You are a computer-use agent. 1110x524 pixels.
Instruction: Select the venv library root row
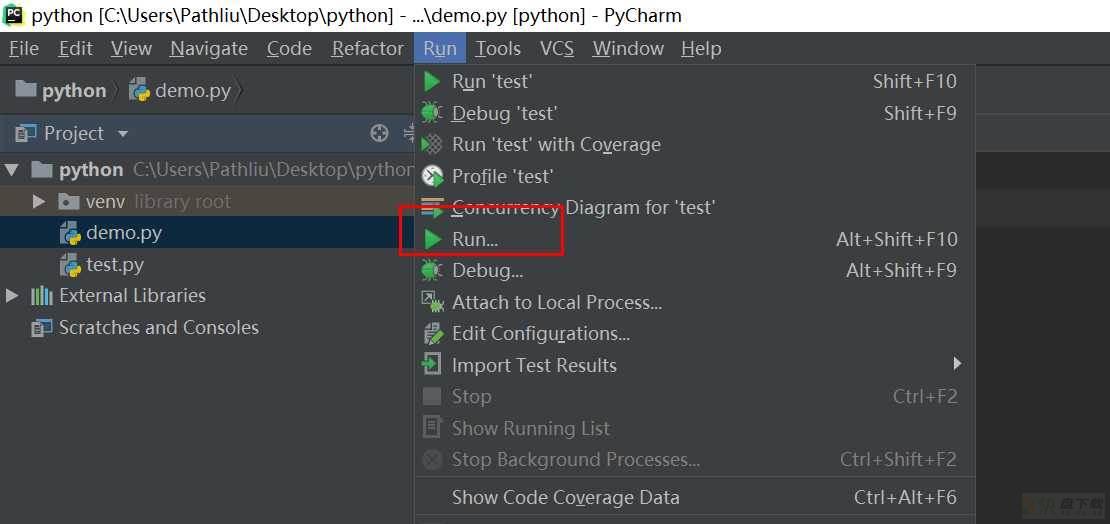point(207,202)
